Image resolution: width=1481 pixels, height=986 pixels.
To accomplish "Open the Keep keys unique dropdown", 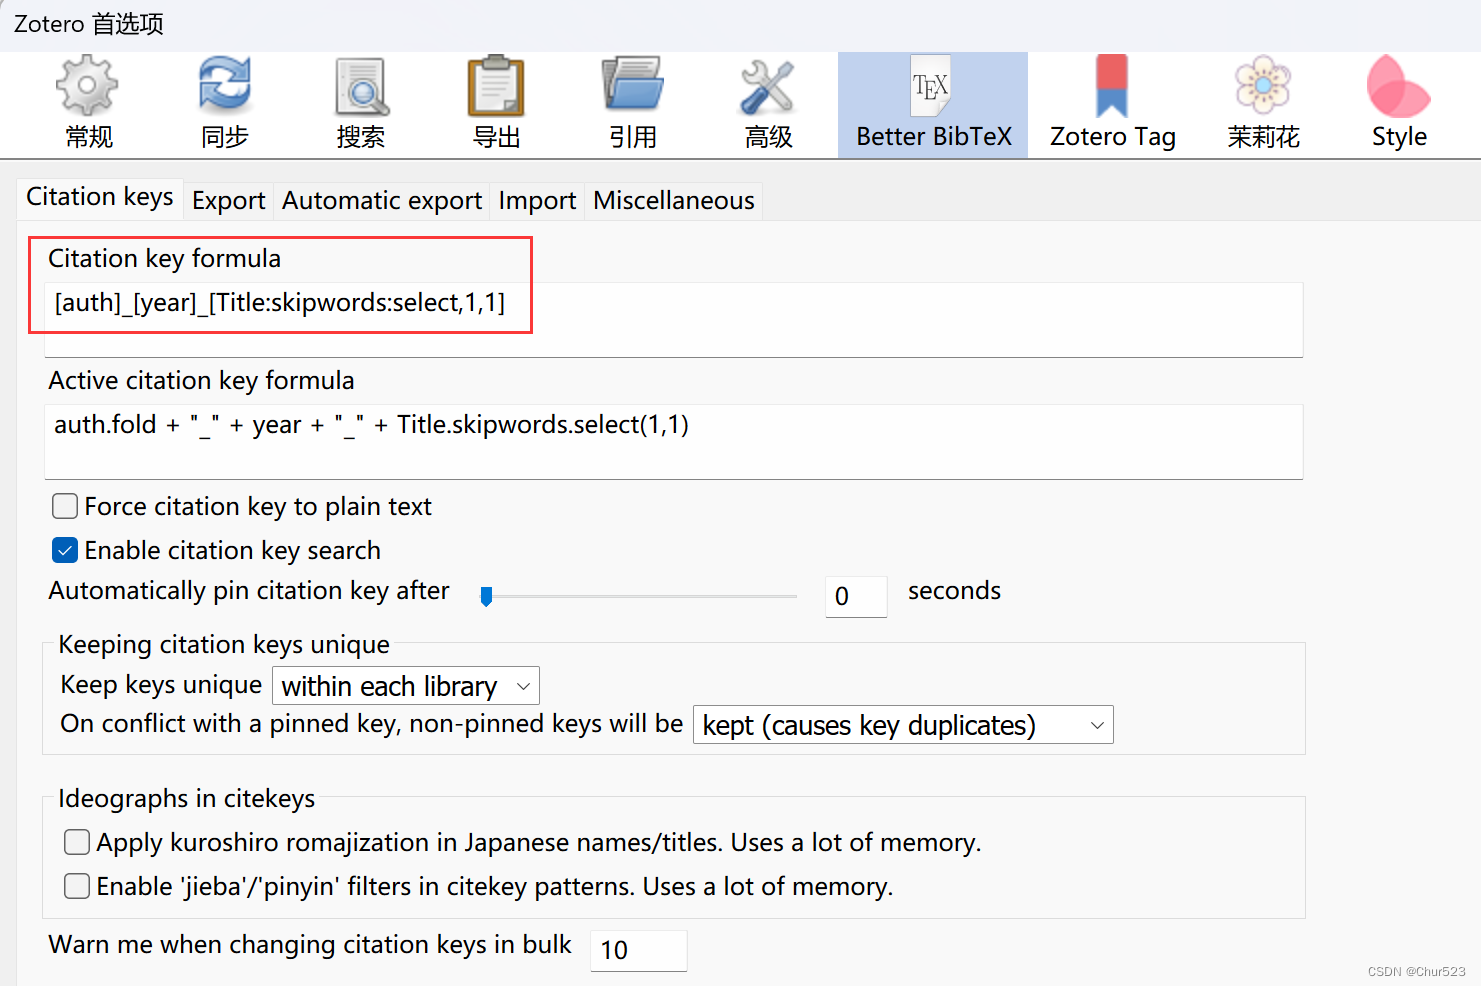I will pos(406,686).
